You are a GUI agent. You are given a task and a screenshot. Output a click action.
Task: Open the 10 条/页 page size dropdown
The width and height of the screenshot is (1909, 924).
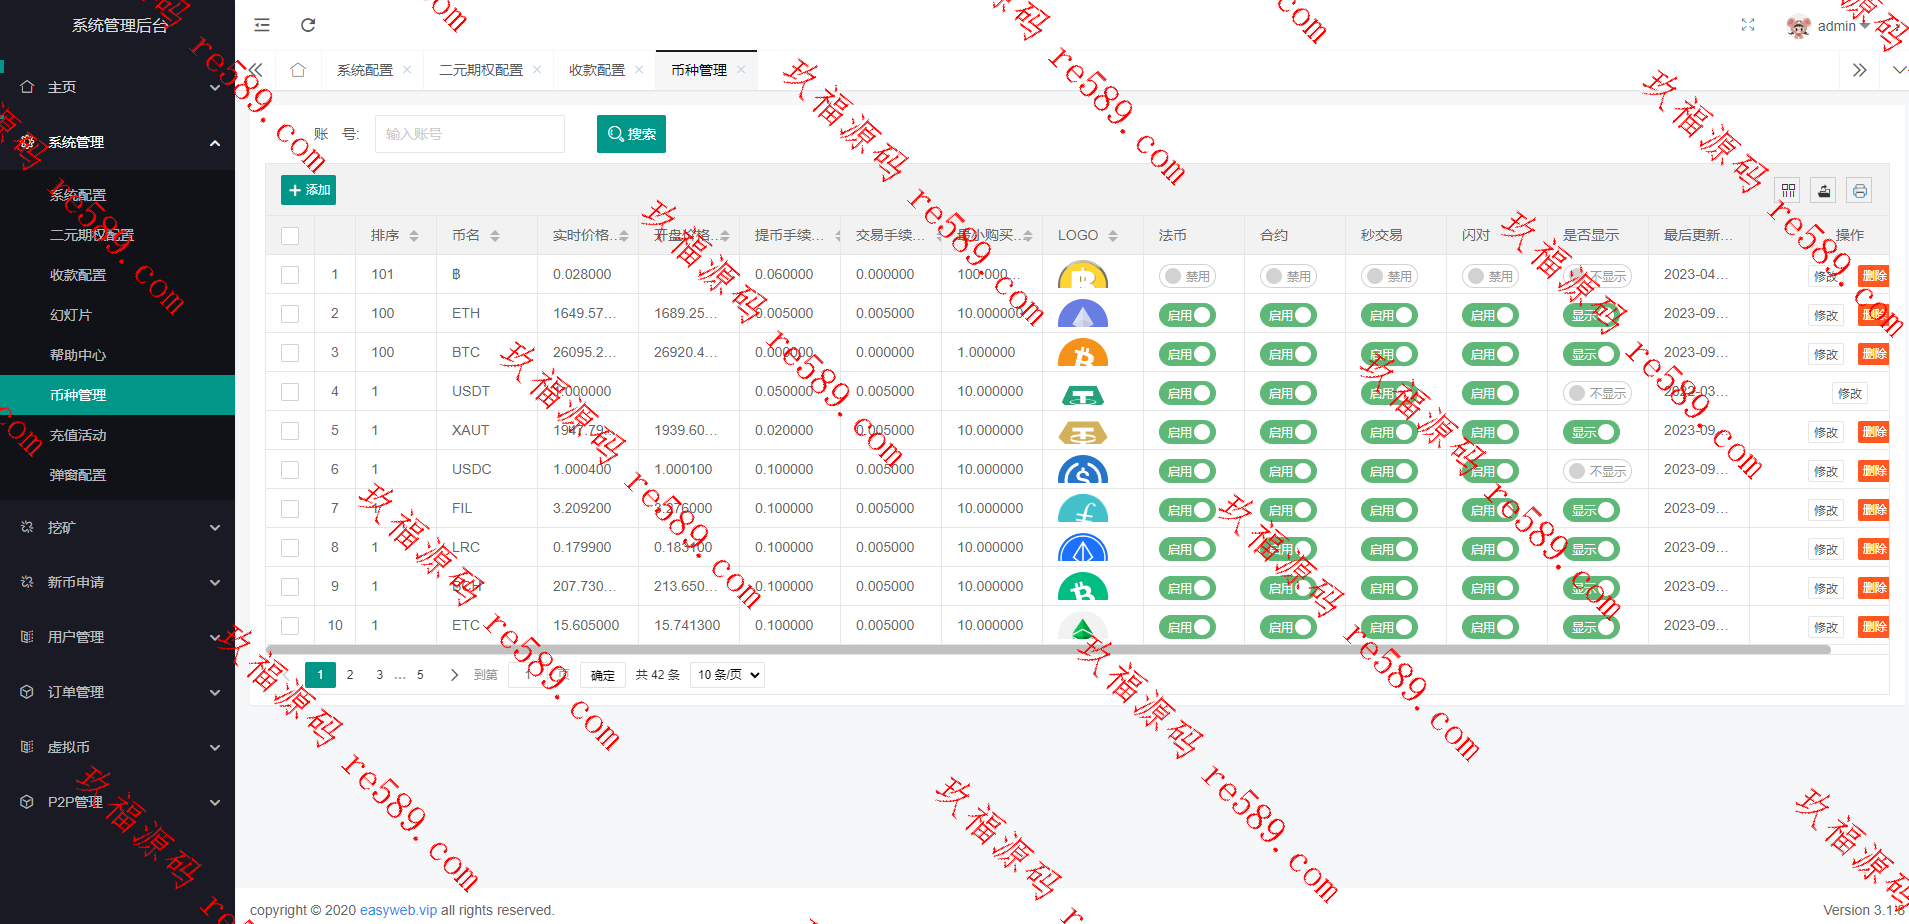tap(727, 675)
